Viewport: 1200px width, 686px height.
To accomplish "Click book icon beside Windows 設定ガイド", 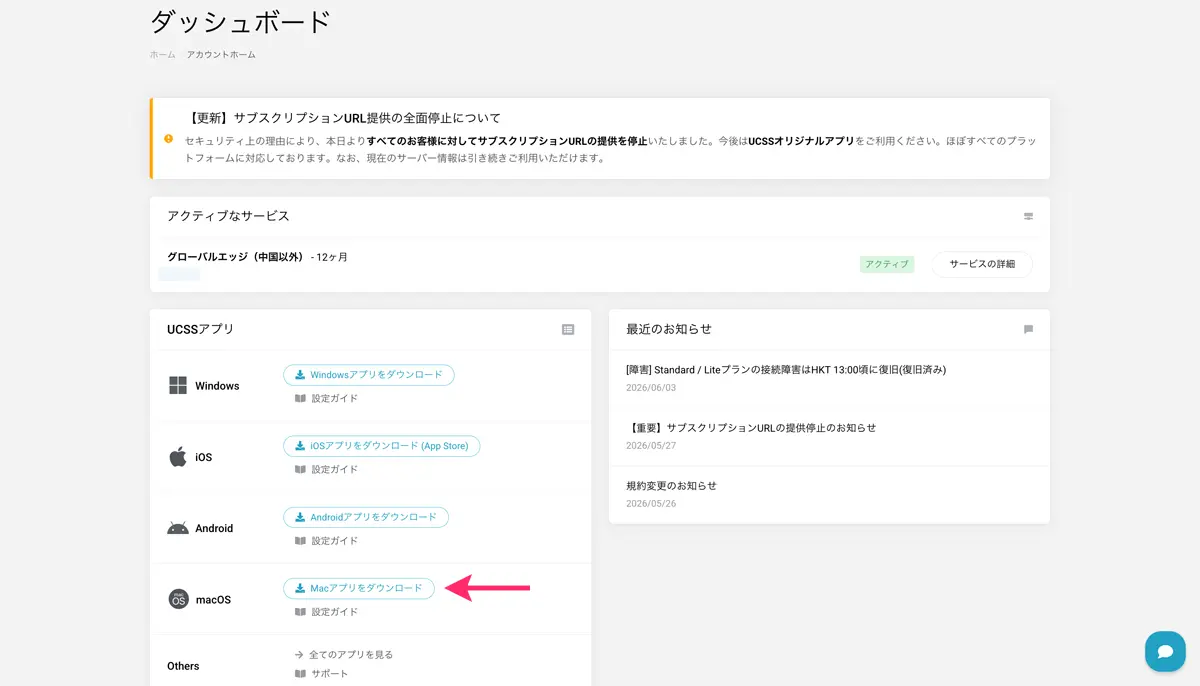I will [300, 398].
